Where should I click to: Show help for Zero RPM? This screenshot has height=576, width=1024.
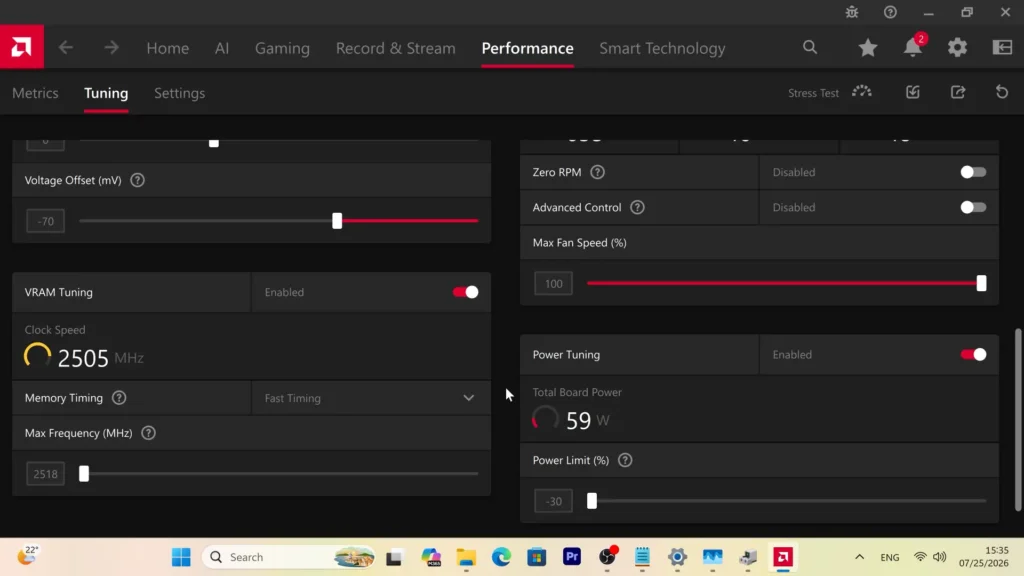tap(598, 172)
